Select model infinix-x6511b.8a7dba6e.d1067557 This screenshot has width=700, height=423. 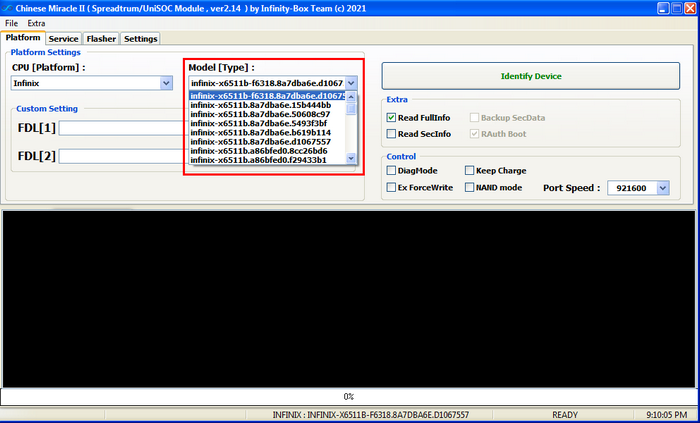coord(267,142)
